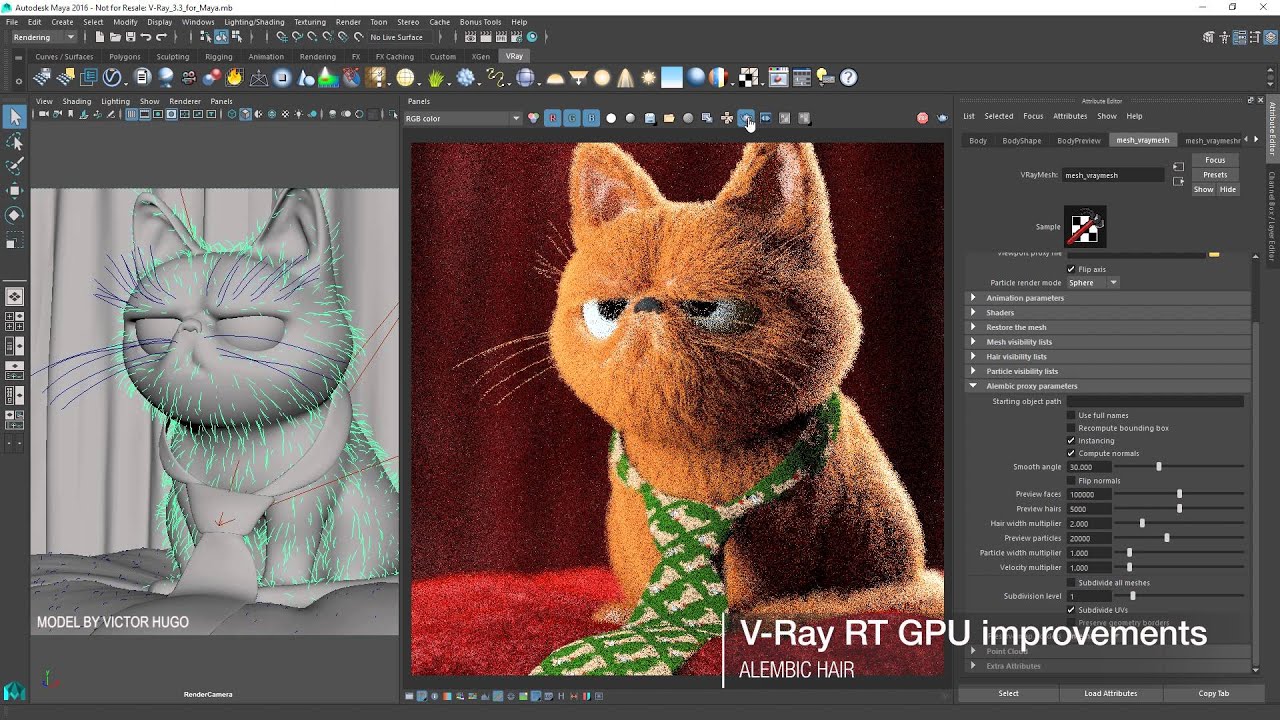Screen dimensions: 1280x720
Task: Click the switch to RGB channels color icon
Action: pos(533,118)
